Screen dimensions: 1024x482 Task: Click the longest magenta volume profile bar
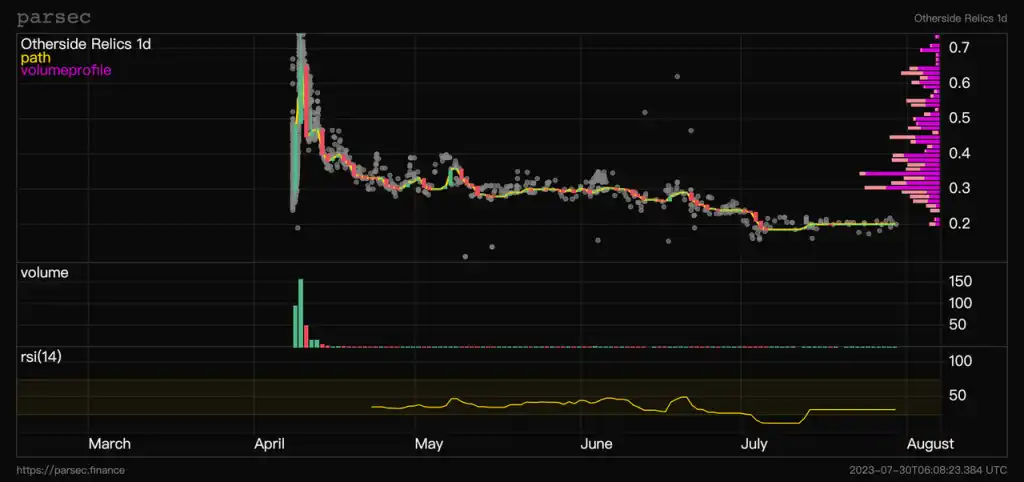tap(899, 174)
